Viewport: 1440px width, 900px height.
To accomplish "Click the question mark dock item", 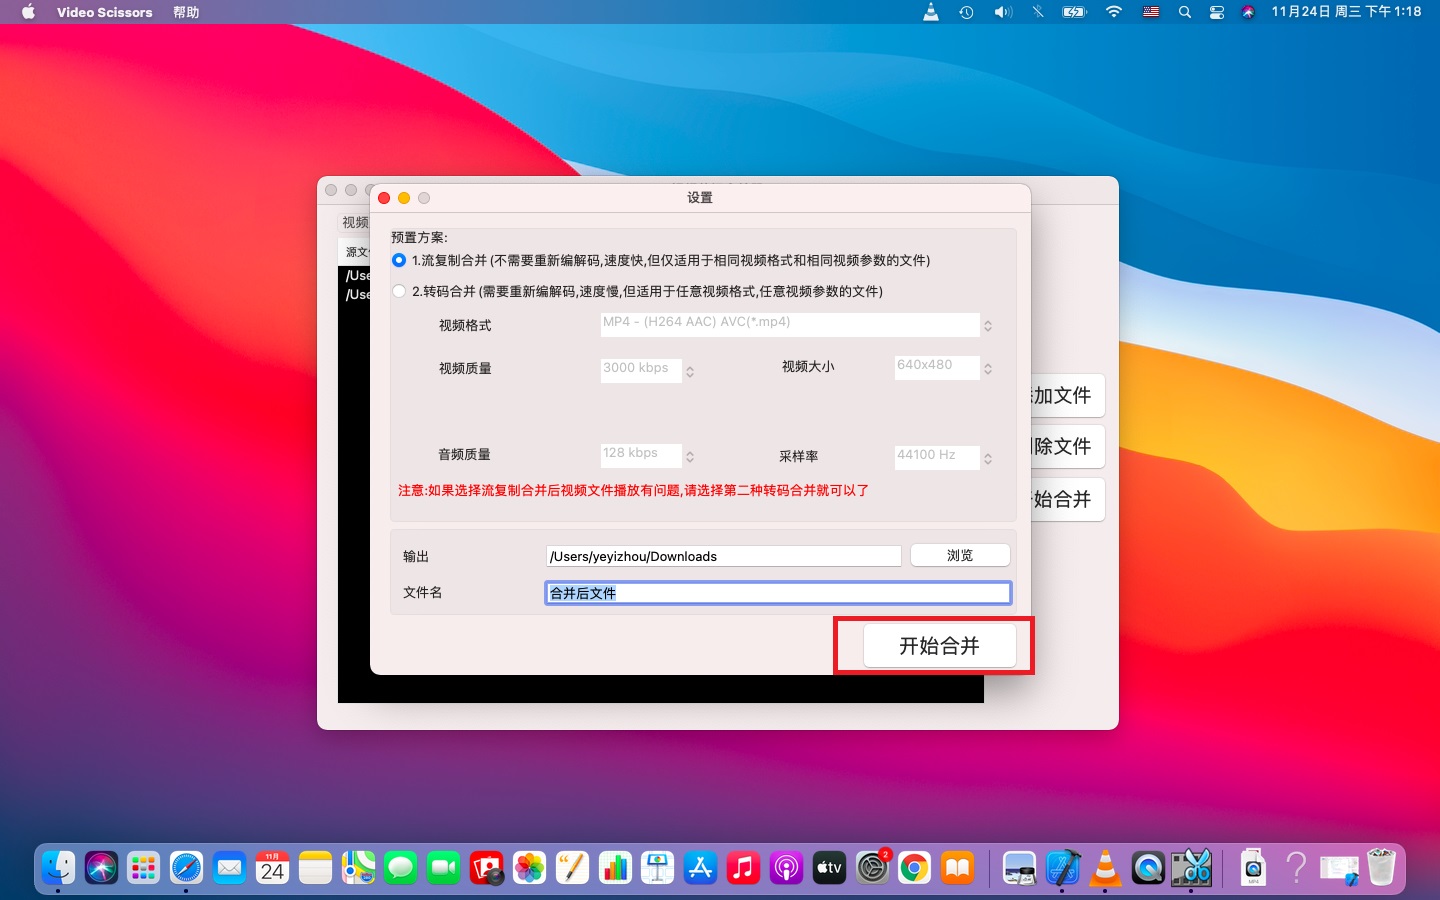I will [1296, 868].
